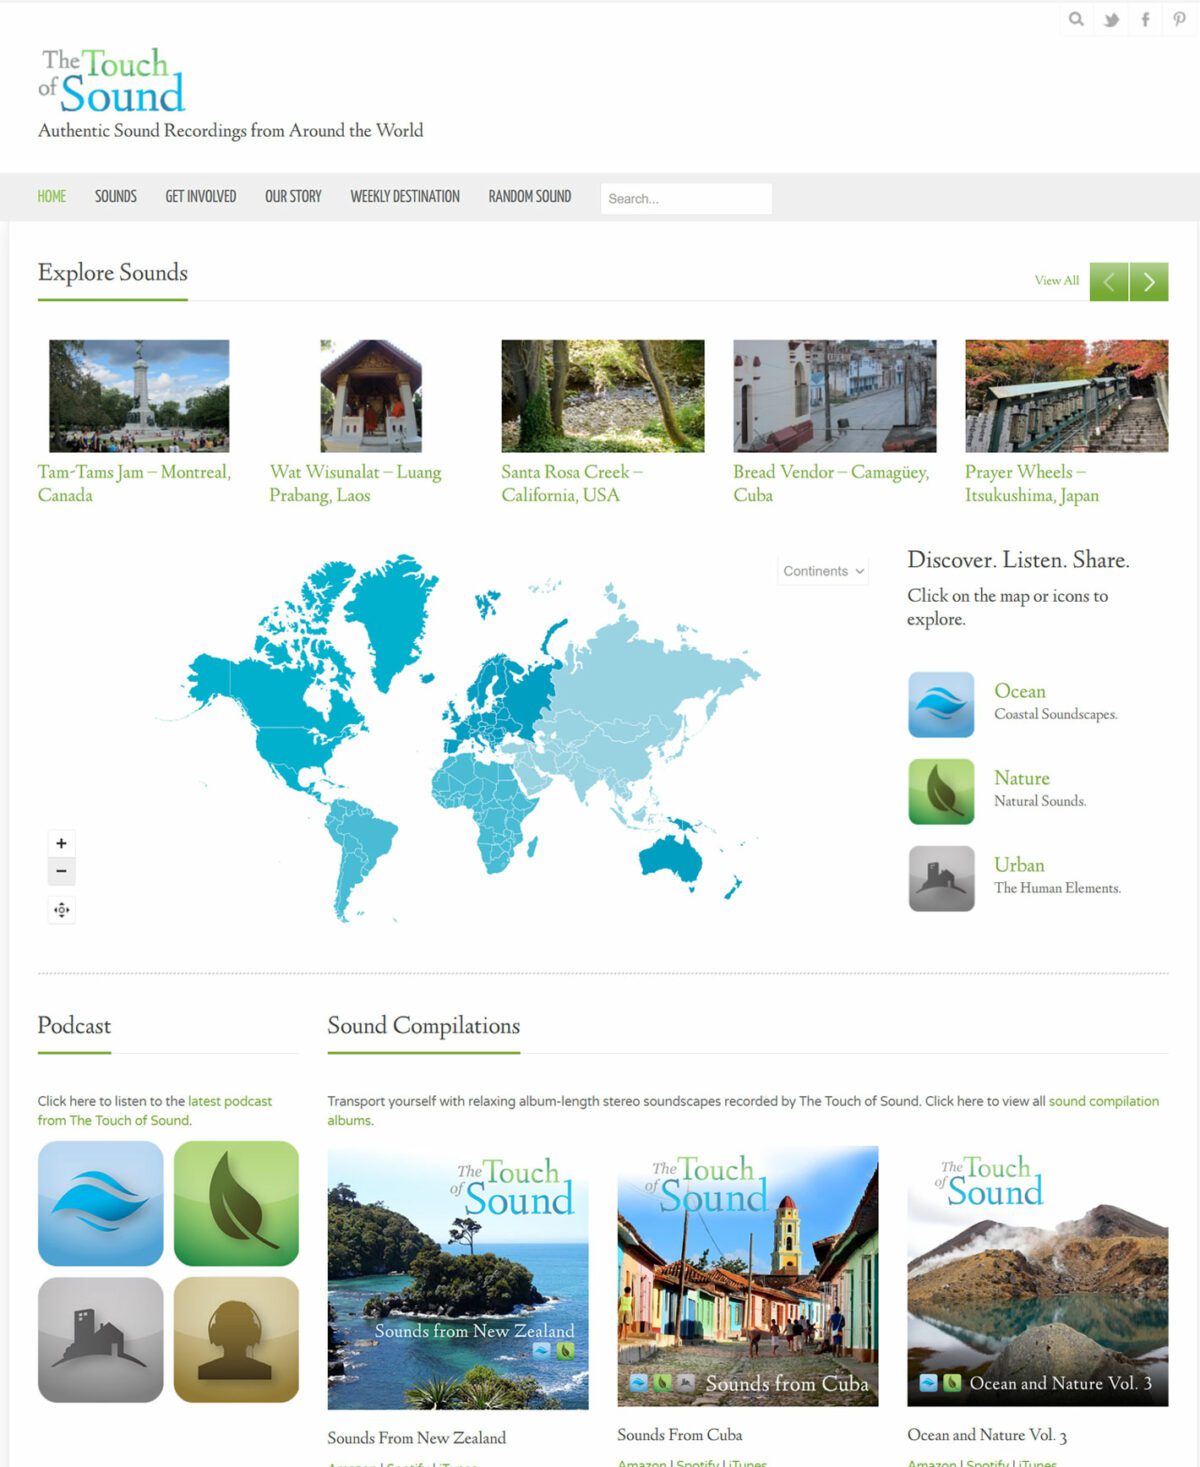The height and width of the screenshot is (1467, 1200).
Task: Open the Twitter bird icon
Action: [1111, 19]
